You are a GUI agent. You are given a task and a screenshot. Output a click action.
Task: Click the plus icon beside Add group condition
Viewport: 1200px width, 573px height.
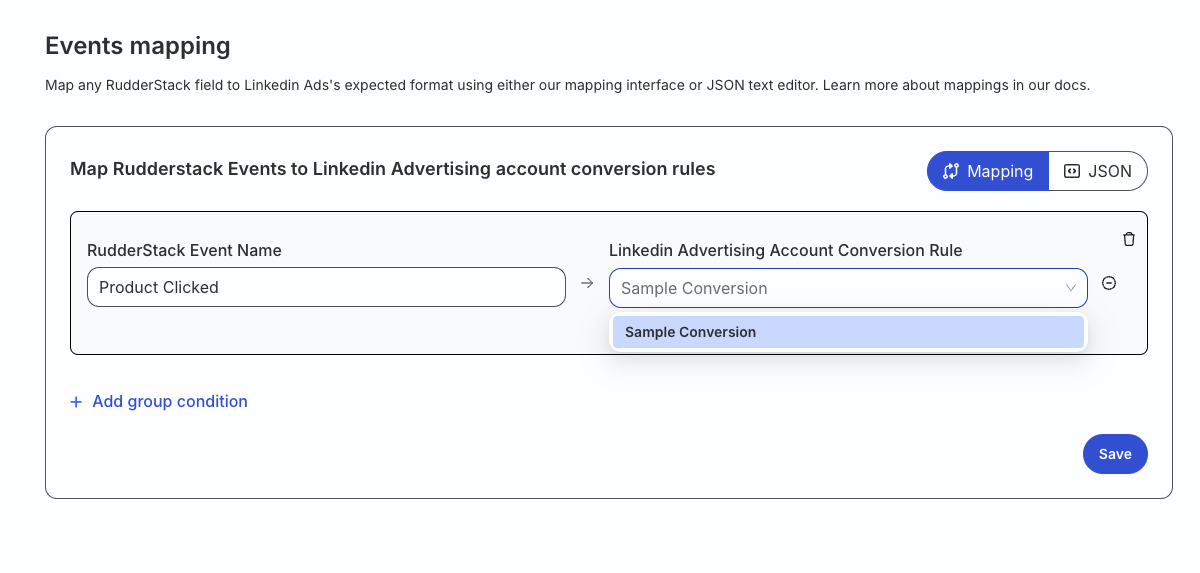[x=76, y=402]
